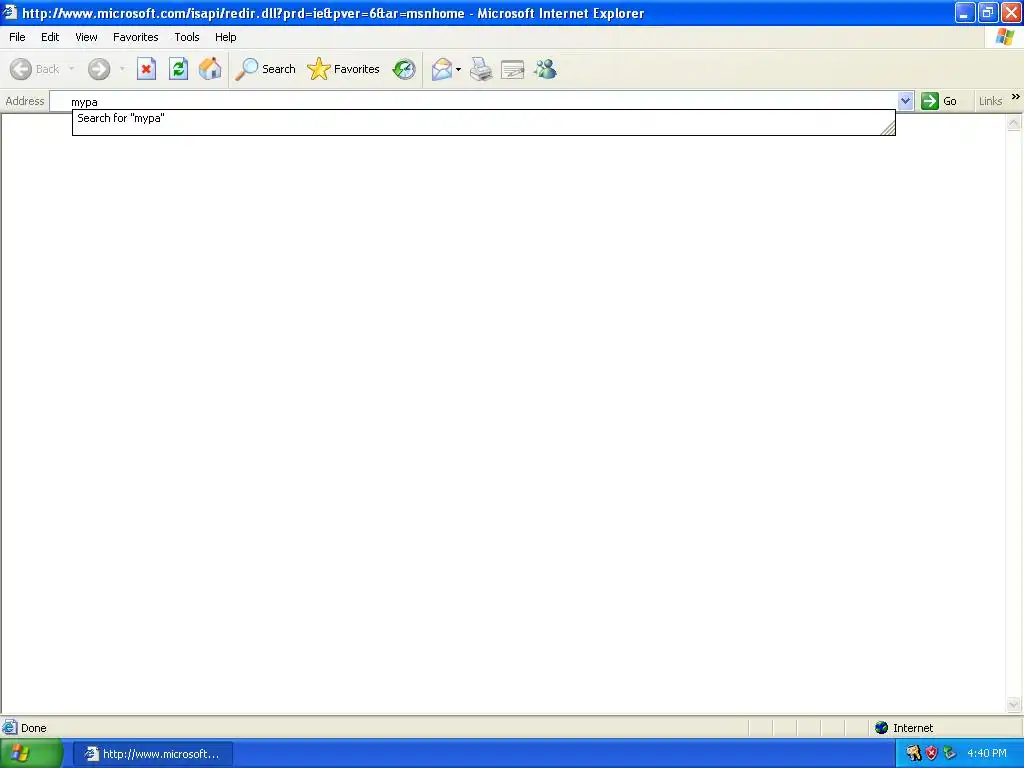Viewport: 1024px width, 768px height.
Task: Click the Internet zone globe icon
Action: 882,728
